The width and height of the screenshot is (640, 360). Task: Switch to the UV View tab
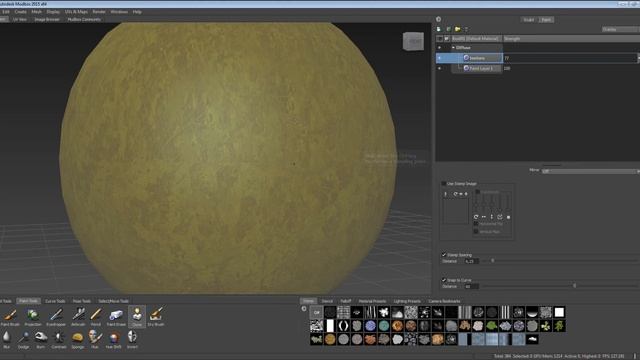pos(20,19)
